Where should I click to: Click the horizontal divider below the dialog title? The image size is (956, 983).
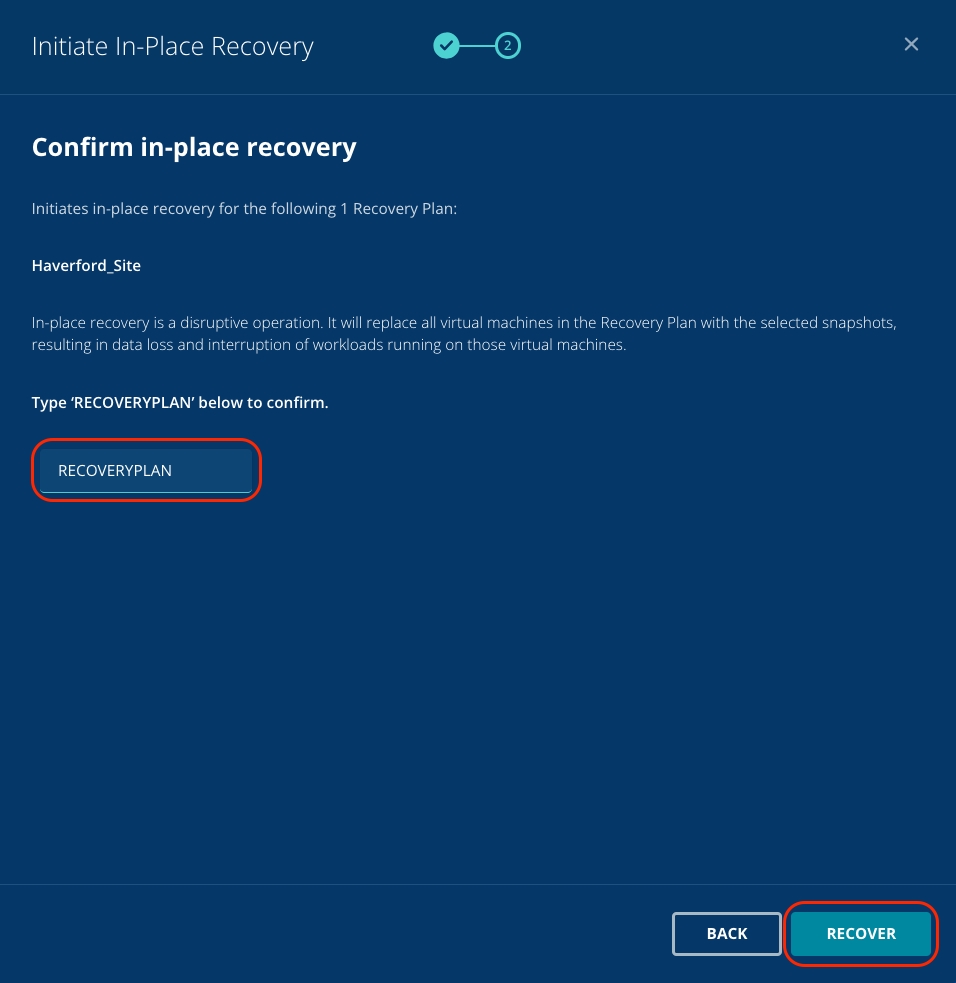click(478, 95)
